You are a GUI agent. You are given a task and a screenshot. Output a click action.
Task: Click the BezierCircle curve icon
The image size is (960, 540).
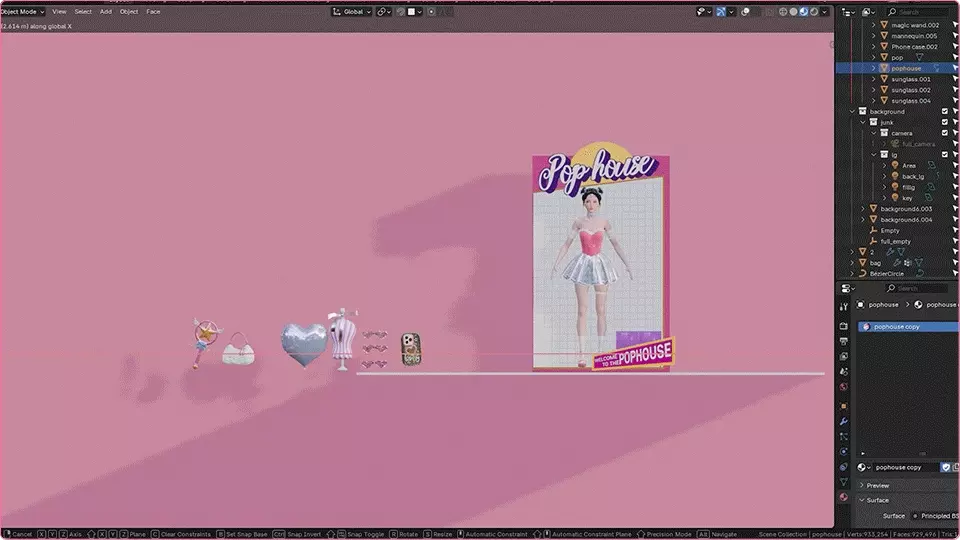point(863,274)
